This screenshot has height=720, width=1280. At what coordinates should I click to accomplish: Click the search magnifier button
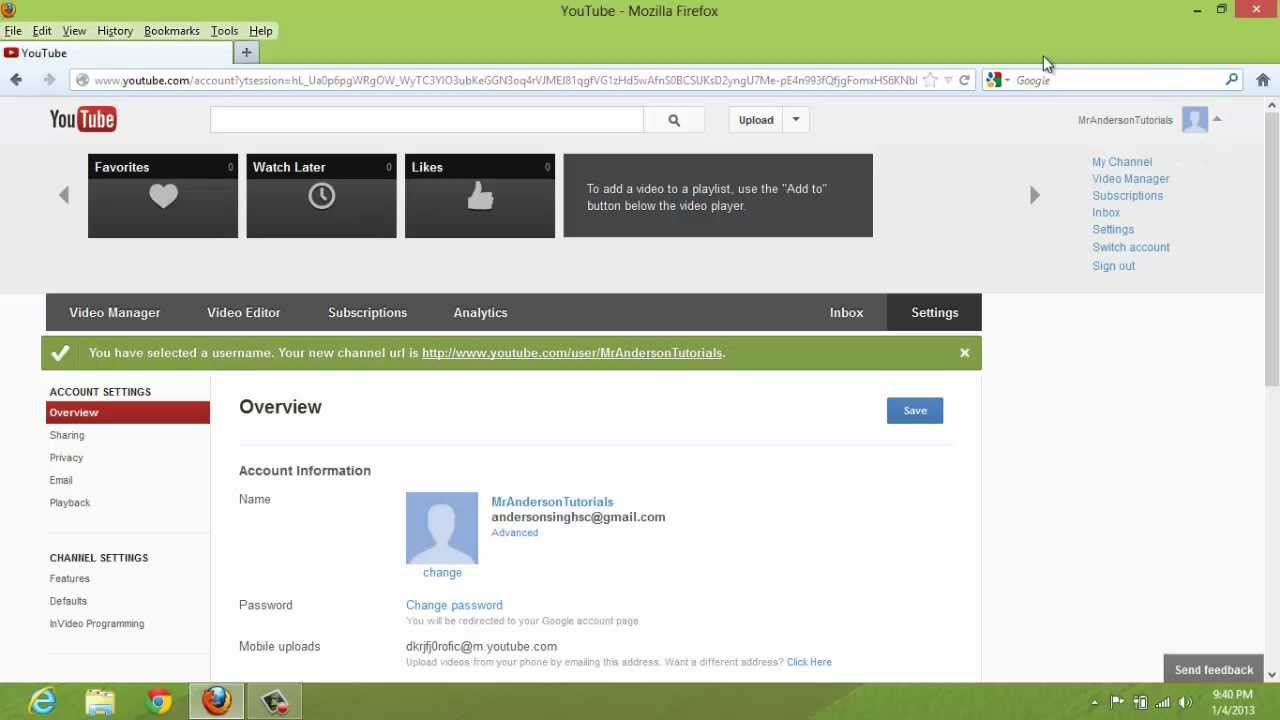(674, 120)
